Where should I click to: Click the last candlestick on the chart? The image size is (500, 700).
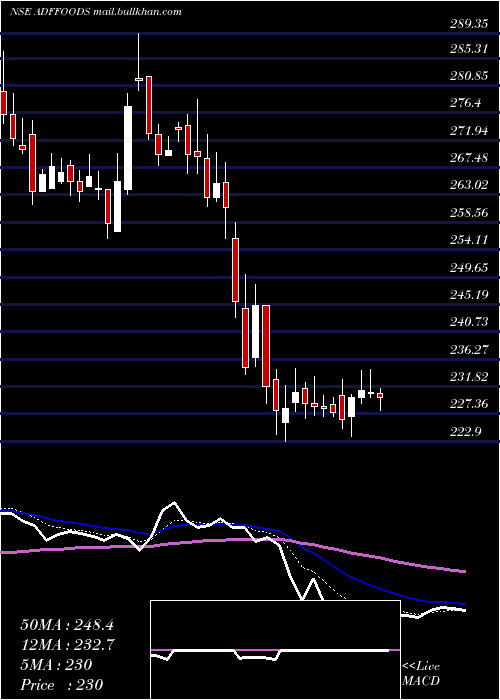pyautogui.click(x=380, y=396)
